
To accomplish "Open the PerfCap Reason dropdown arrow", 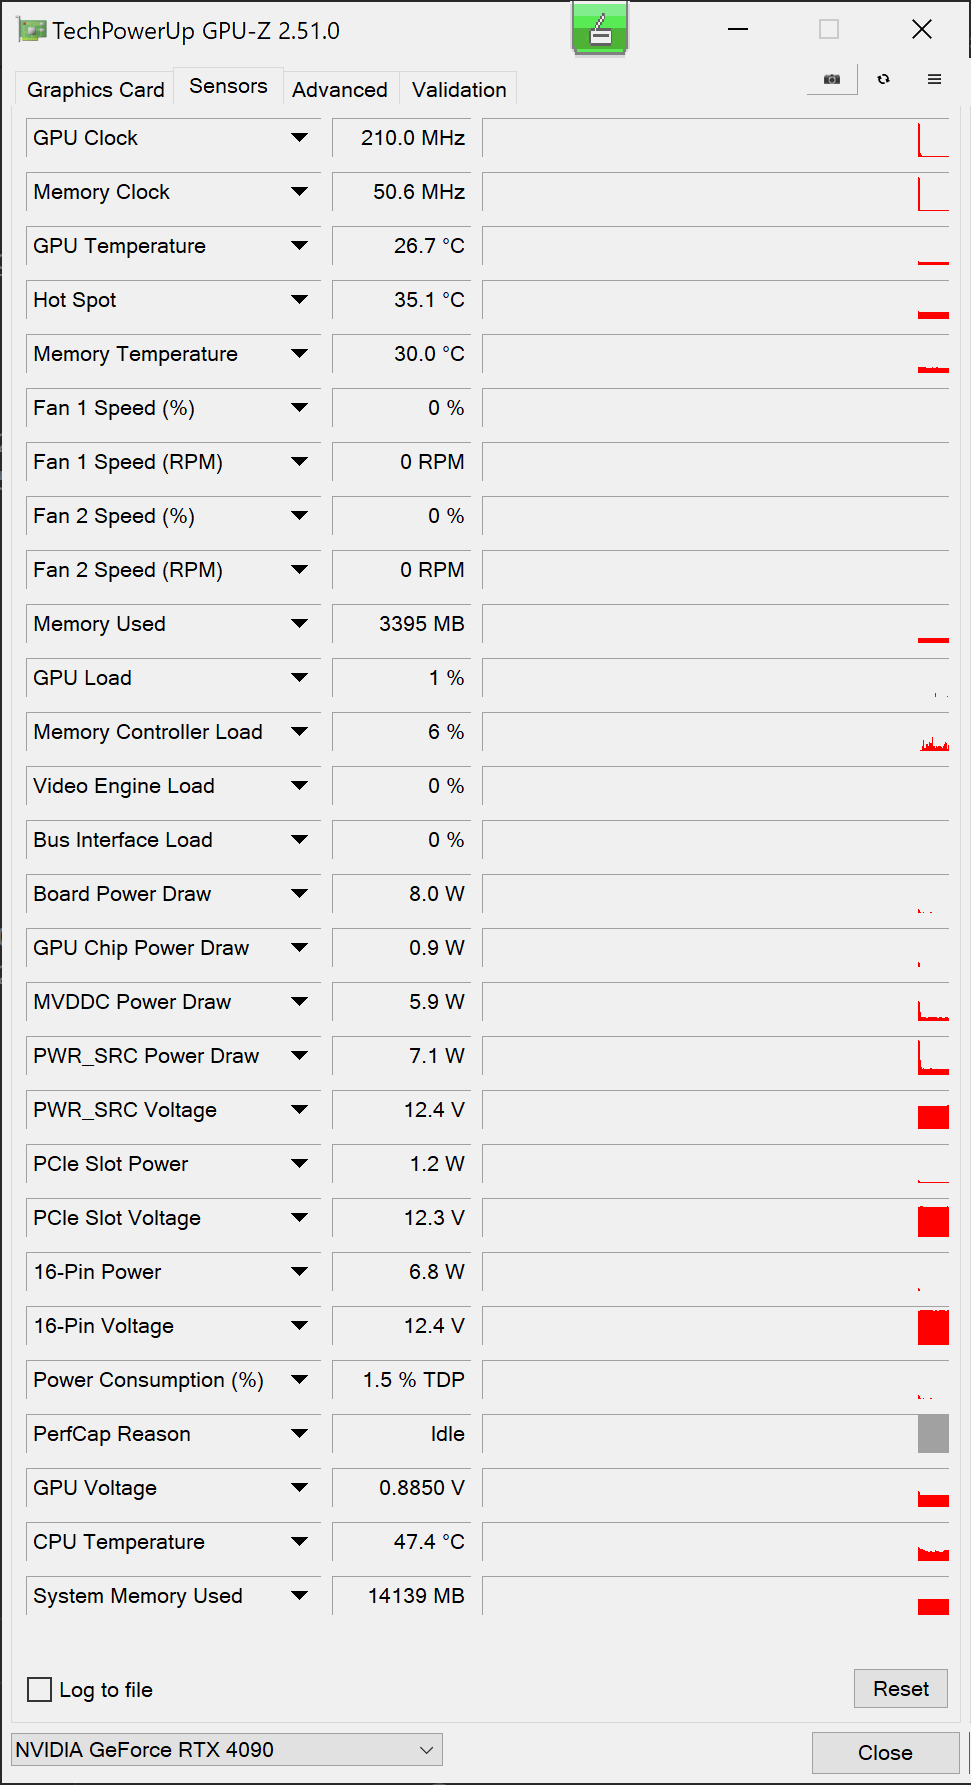I will (x=299, y=1434).
